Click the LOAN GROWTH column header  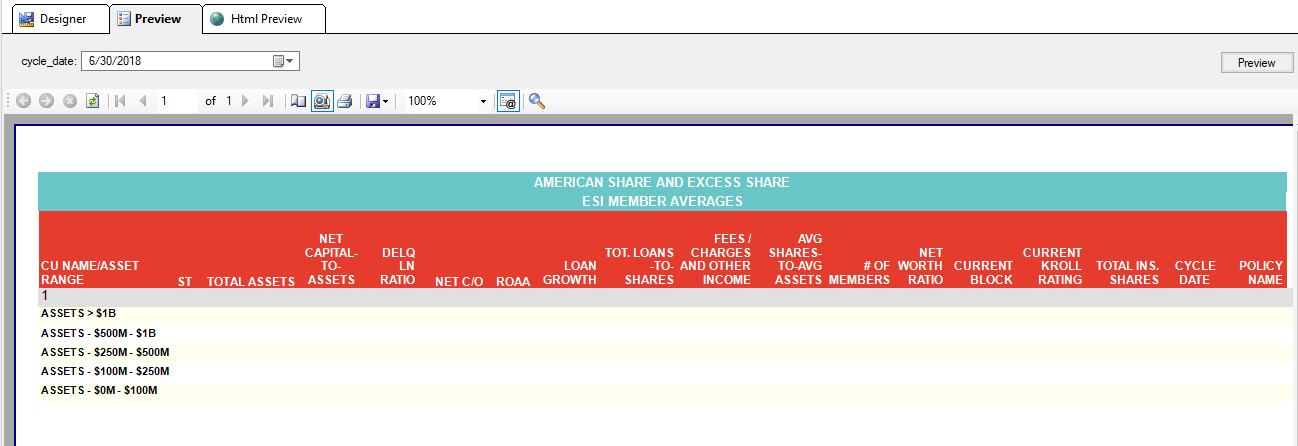[570, 273]
